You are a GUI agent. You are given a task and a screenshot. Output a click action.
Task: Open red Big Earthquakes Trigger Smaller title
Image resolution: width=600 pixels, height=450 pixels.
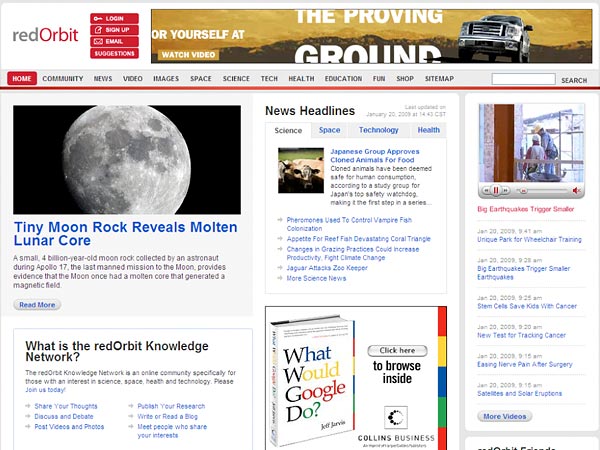(526, 209)
